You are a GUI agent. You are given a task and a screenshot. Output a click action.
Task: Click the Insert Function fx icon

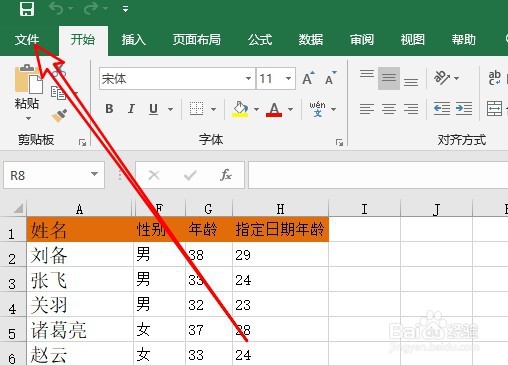pyautogui.click(x=225, y=175)
